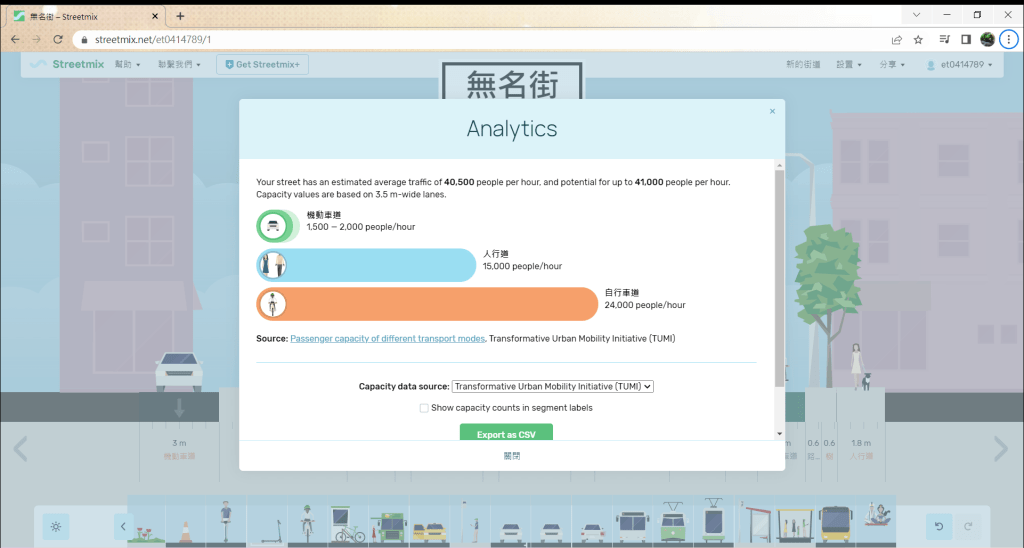Click the browser share page icon
The height and width of the screenshot is (548, 1024).
click(897, 40)
